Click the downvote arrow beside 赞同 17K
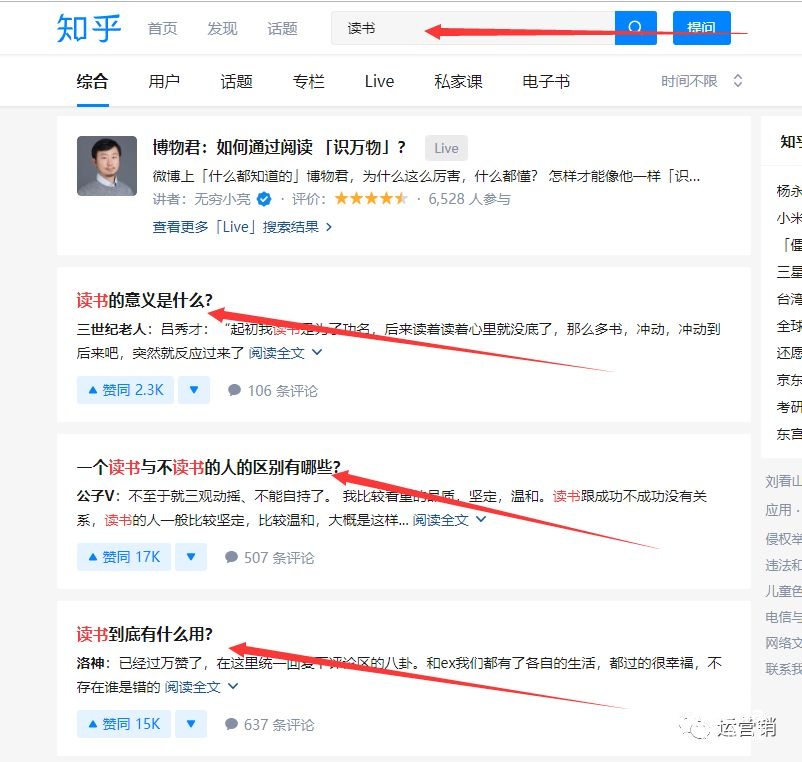802x762 pixels. (191, 557)
